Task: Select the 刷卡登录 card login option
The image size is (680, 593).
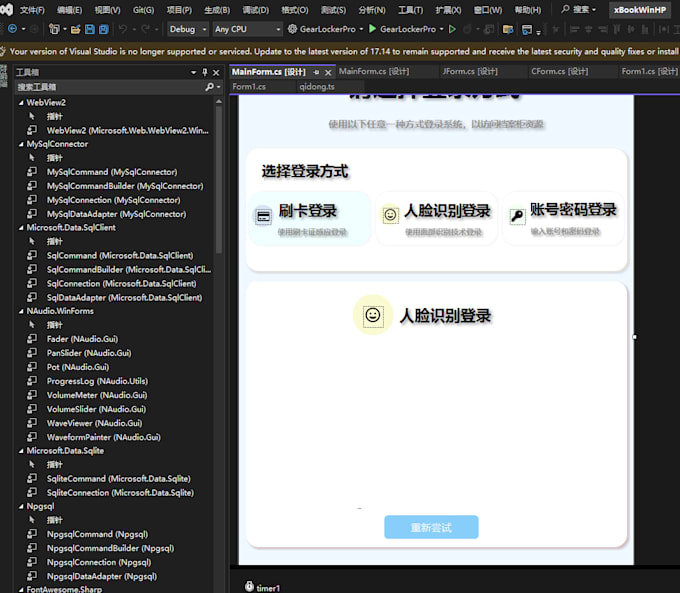Action: coord(310,219)
